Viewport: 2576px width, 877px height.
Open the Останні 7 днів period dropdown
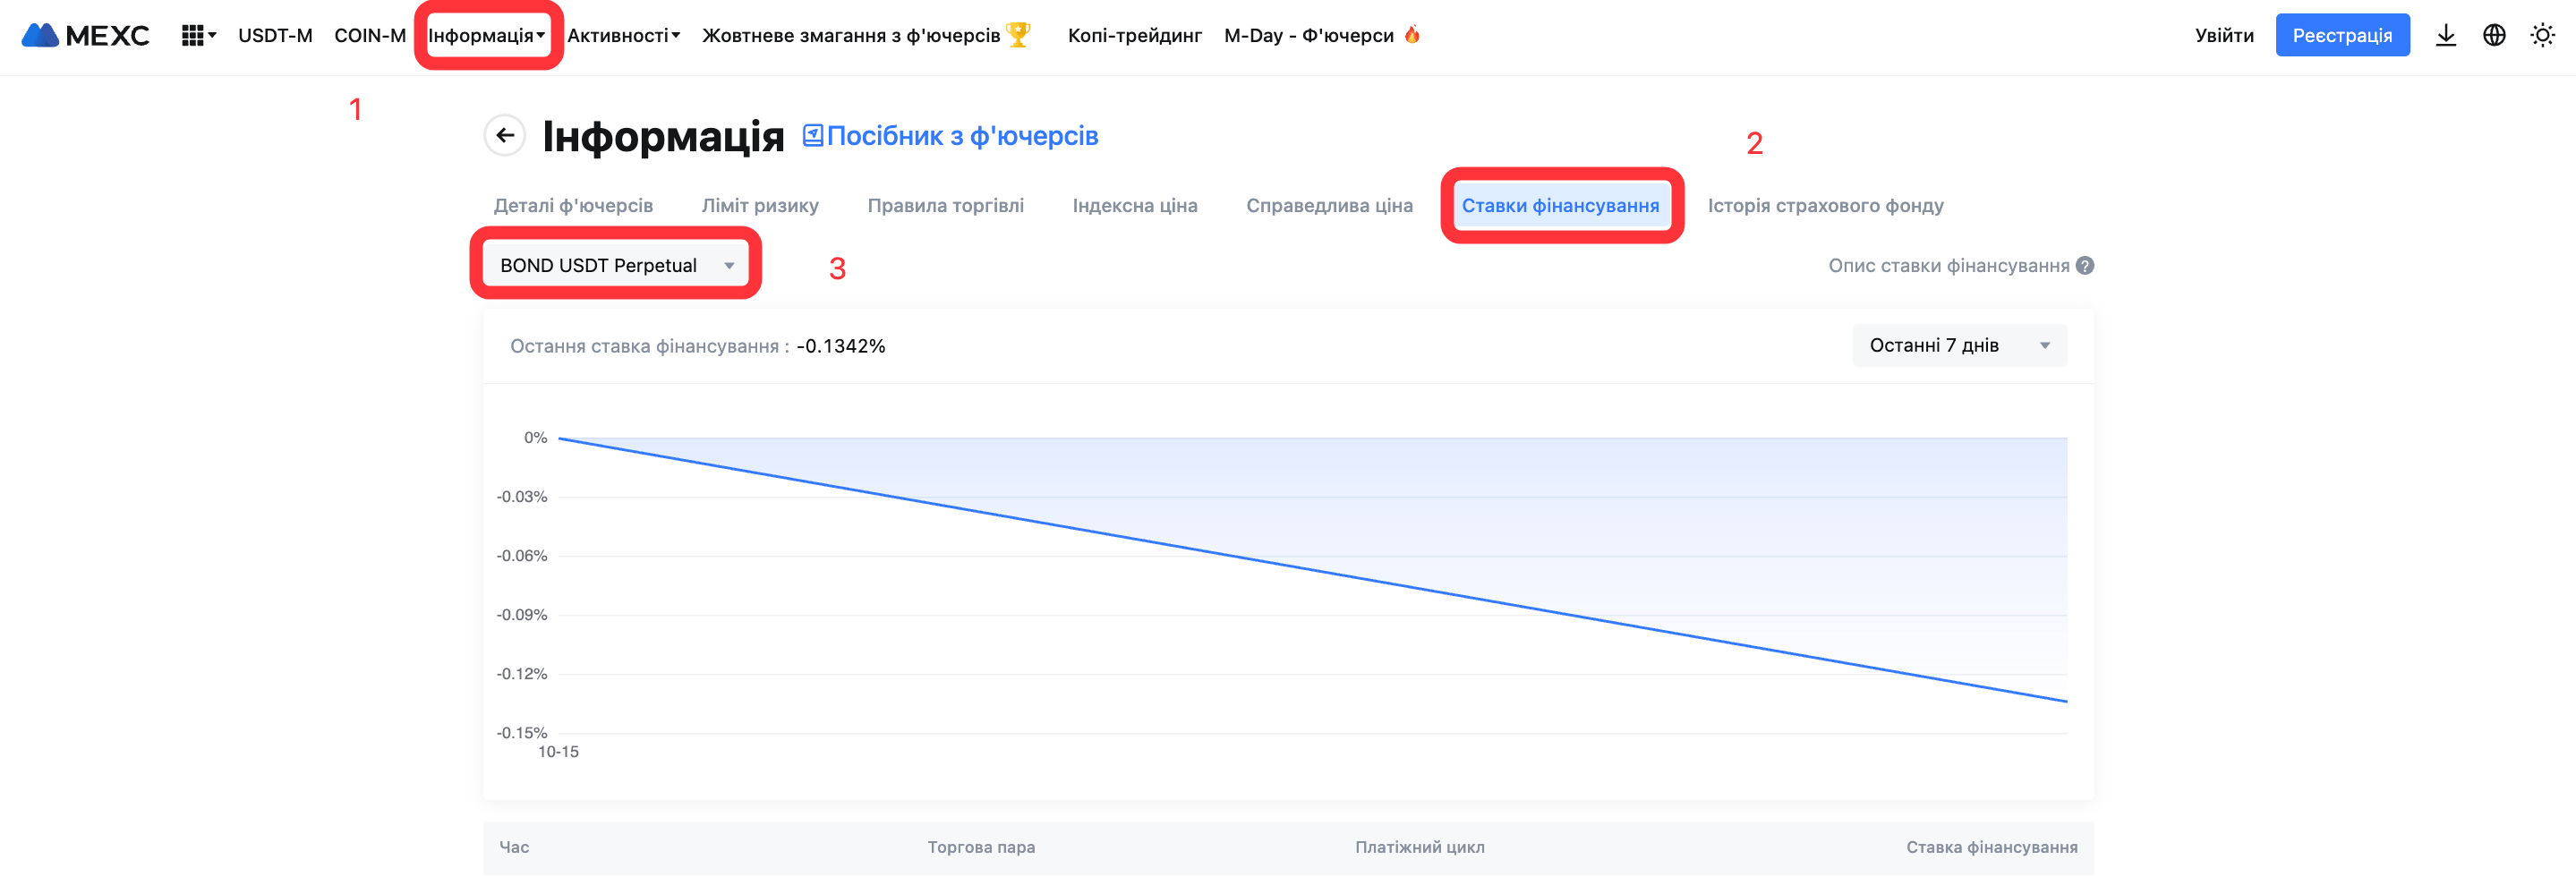click(1958, 346)
